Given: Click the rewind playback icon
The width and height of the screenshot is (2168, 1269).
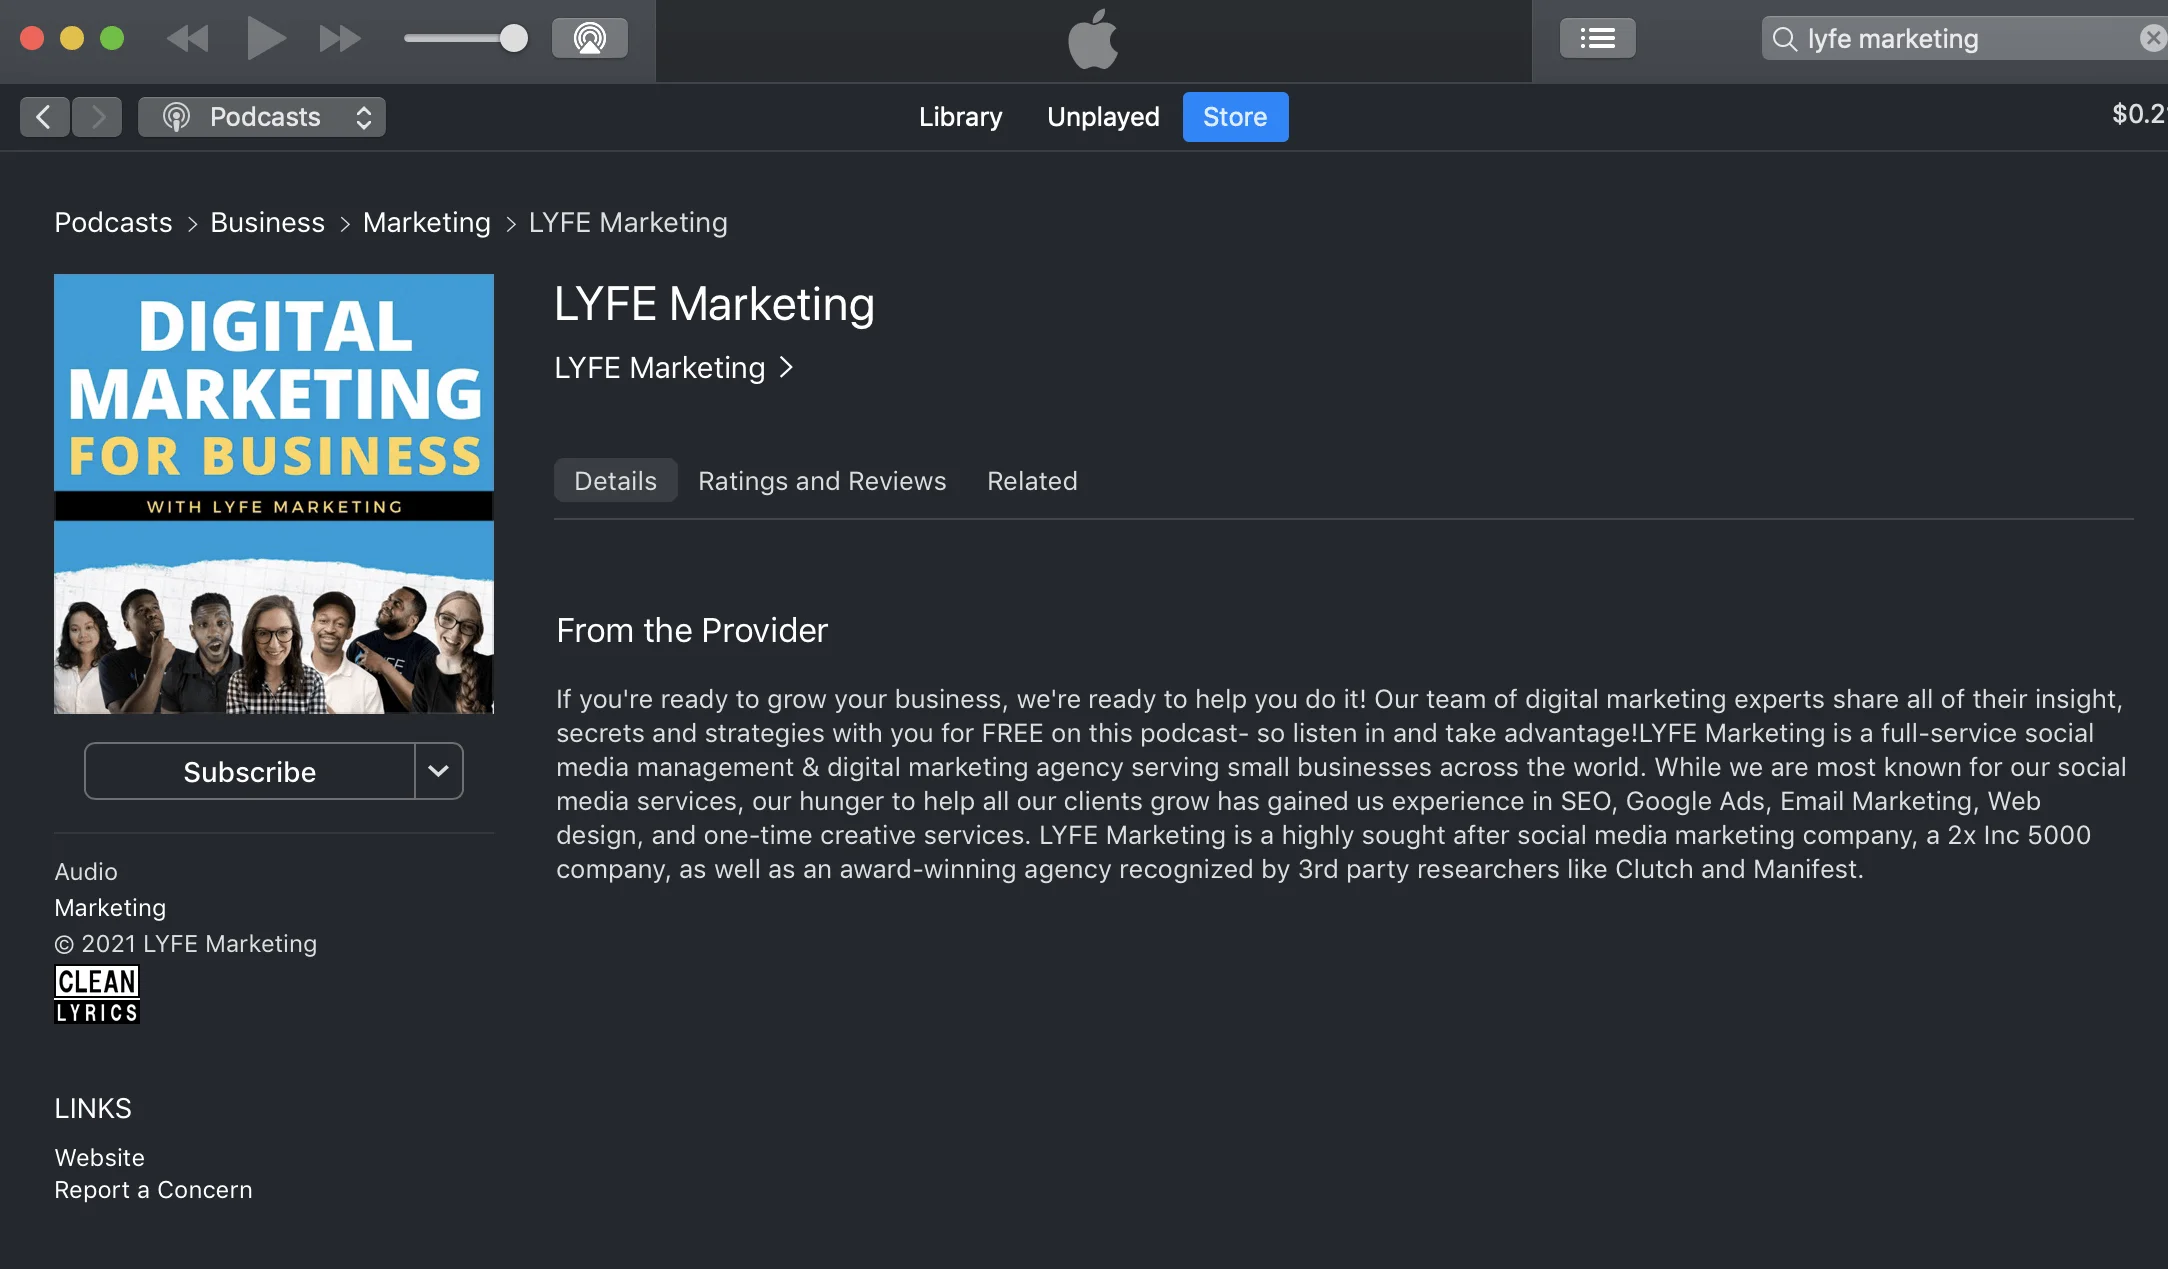Looking at the screenshot, I should click(x=188, y=38).
